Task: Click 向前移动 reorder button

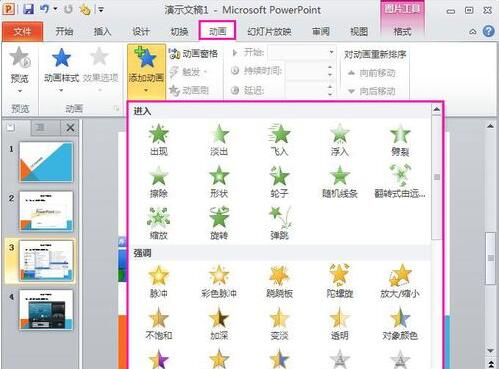Action: click(x=371, y=73)
